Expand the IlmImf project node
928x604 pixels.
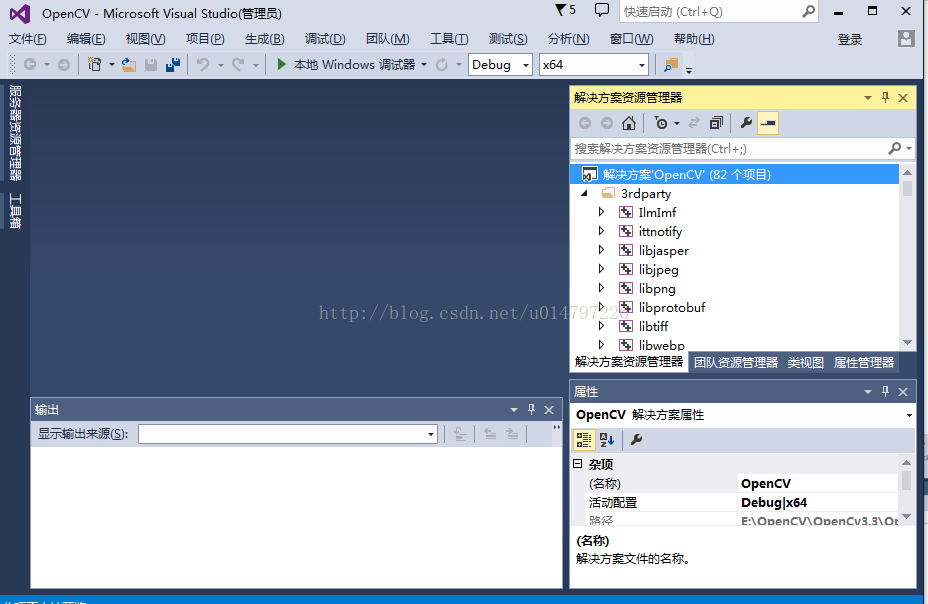click(x=601, y=212)
